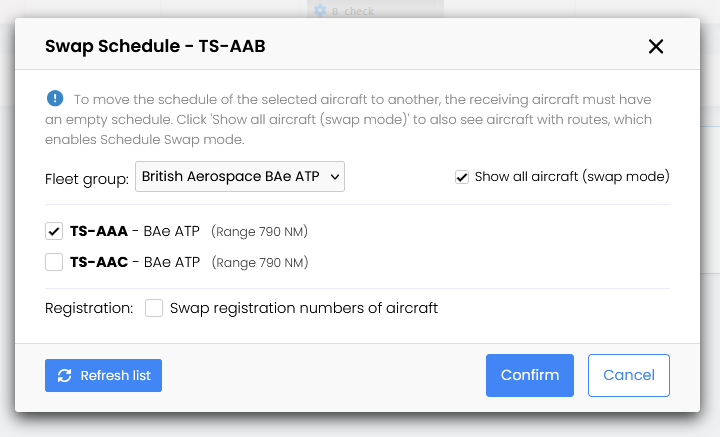
Task: Enable Swap registration numbers of aircraft
Action: click(154, 308)
